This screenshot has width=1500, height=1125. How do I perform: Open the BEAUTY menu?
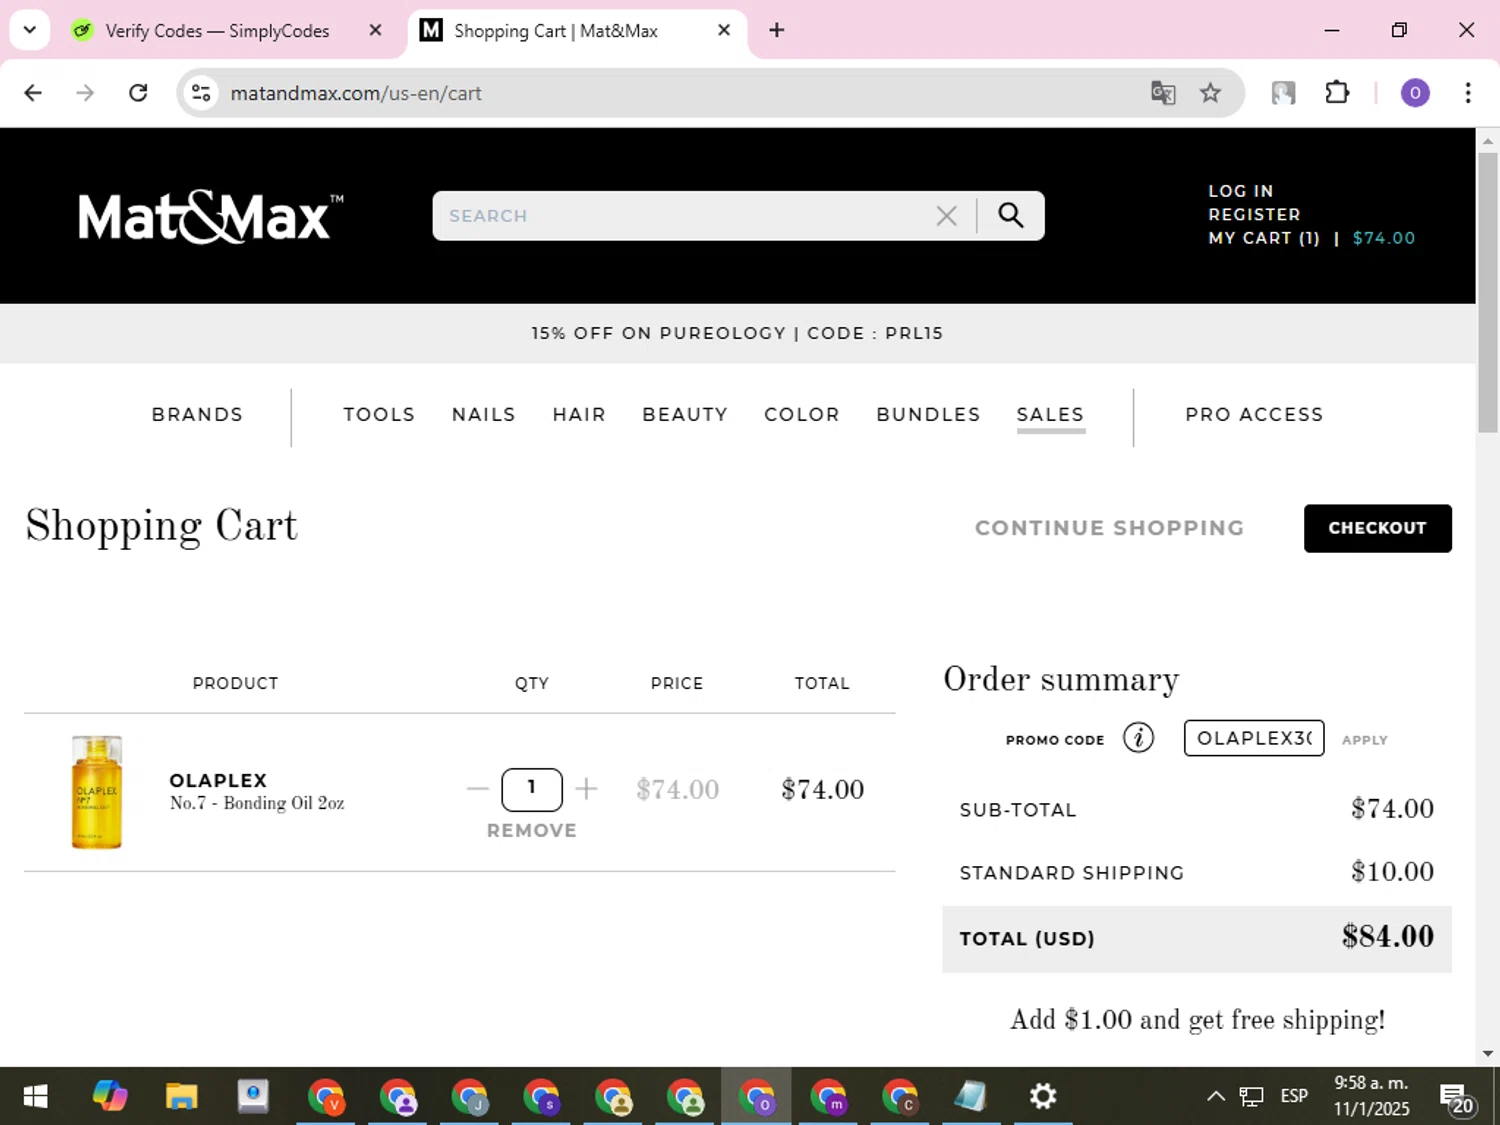pos(685,414)
